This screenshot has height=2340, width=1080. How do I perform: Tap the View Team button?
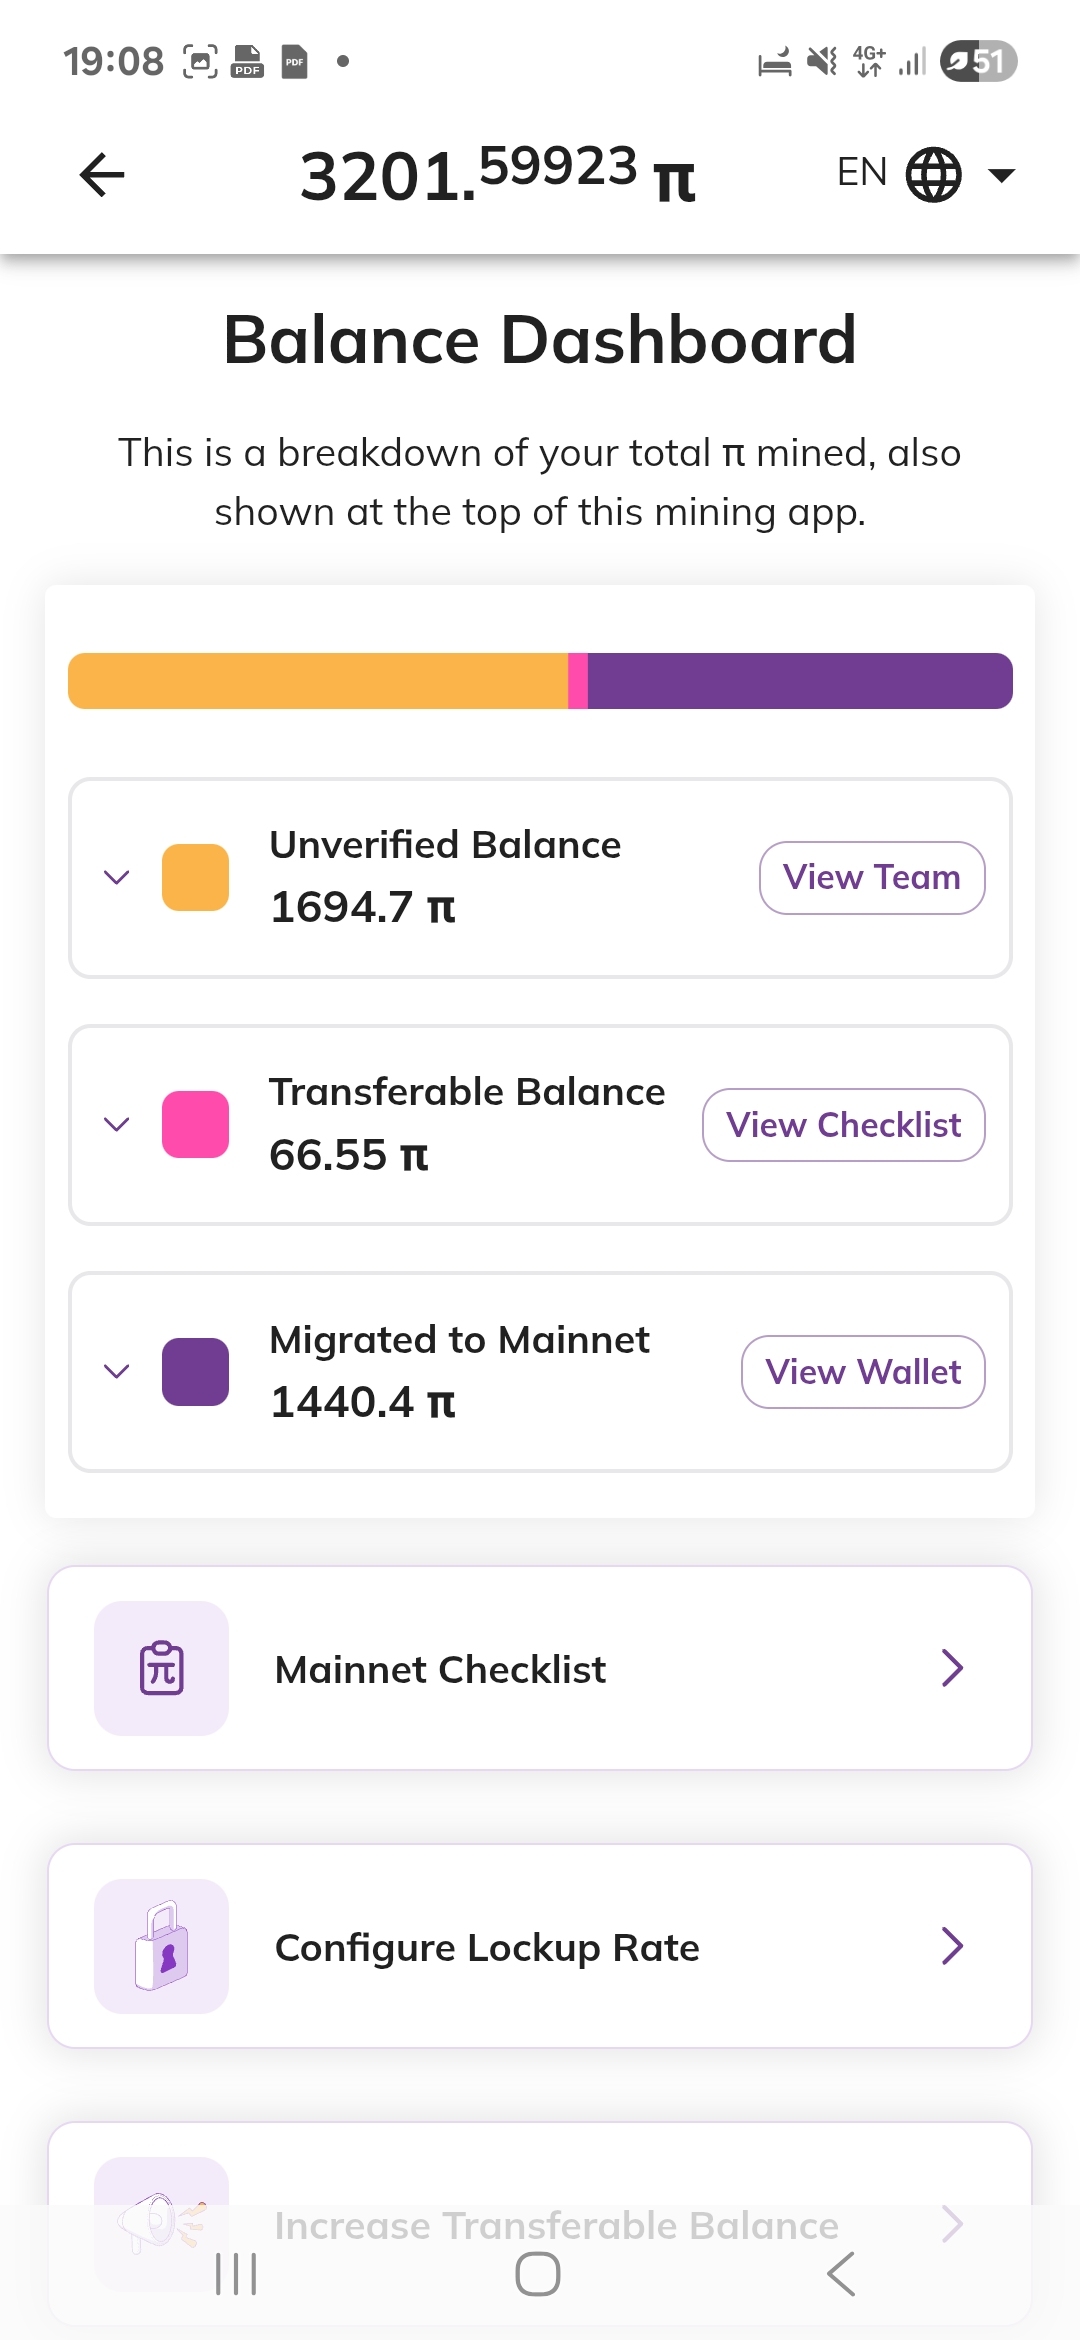tap(871, 878)
